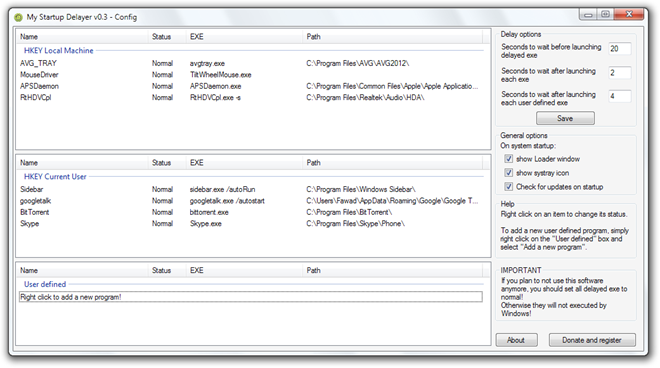Click the Normal status of MouseDriver
This screenshot has height=368, width=660.
pyautogui.click(x=162, y=75)
